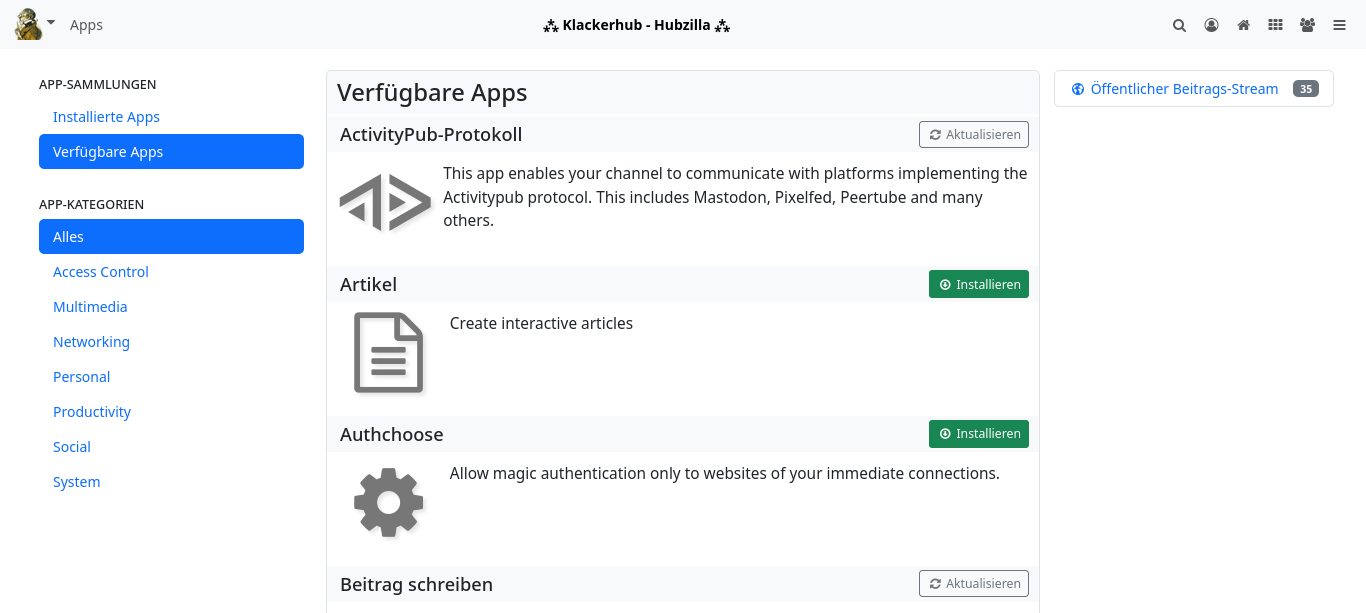The image size is (1366, 613).
Task: Click the community groups icon in the navbar
Action: pos(1307,25)
